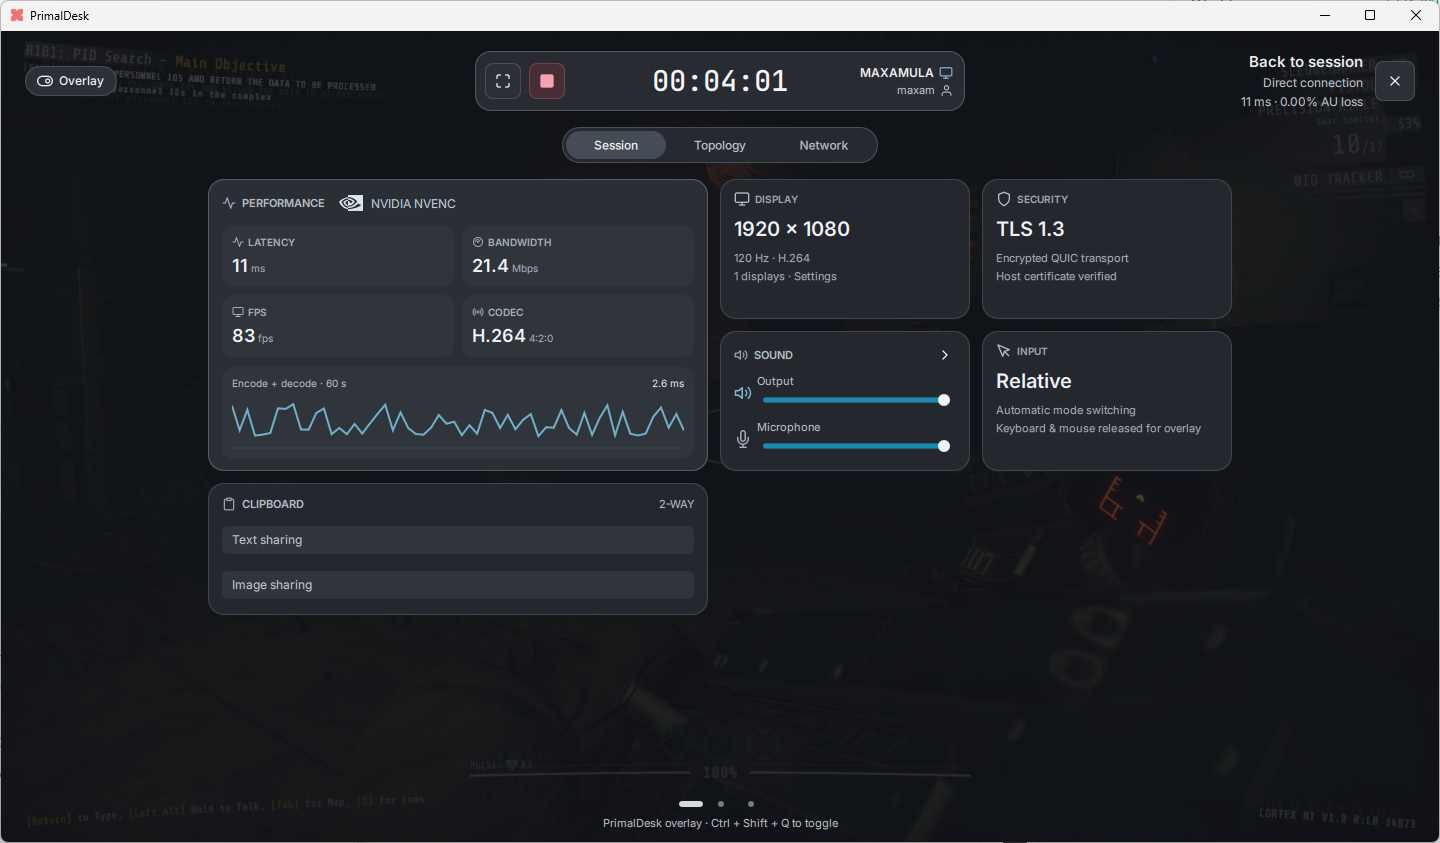Click the Image sharing row
The height and width of the screenshot is (843, 1440).
click(458, 585)
